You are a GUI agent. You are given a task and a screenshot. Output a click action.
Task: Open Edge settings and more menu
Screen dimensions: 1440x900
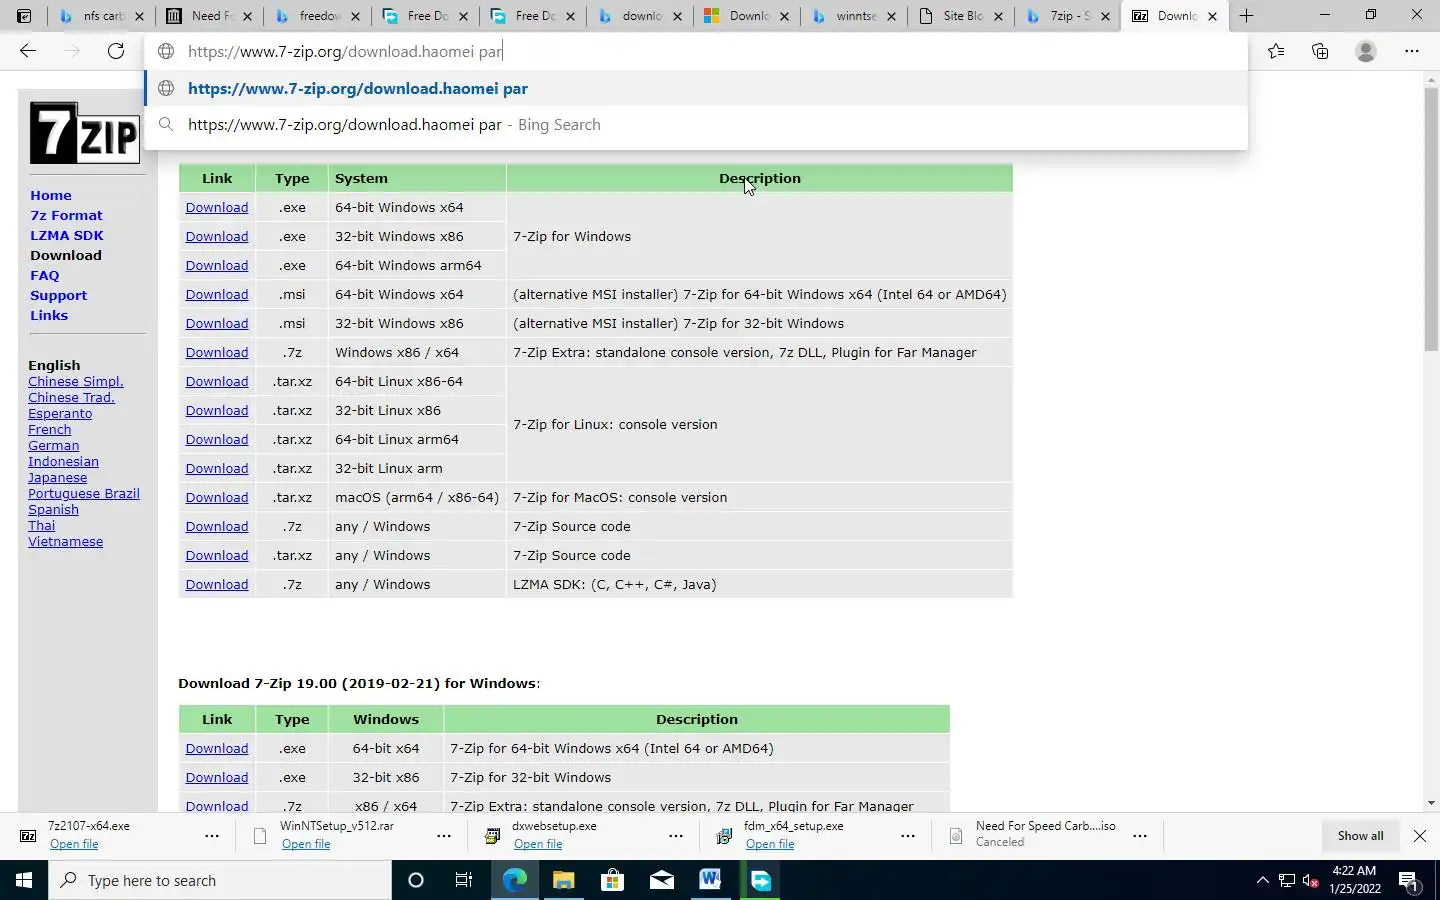(1412, 51)
